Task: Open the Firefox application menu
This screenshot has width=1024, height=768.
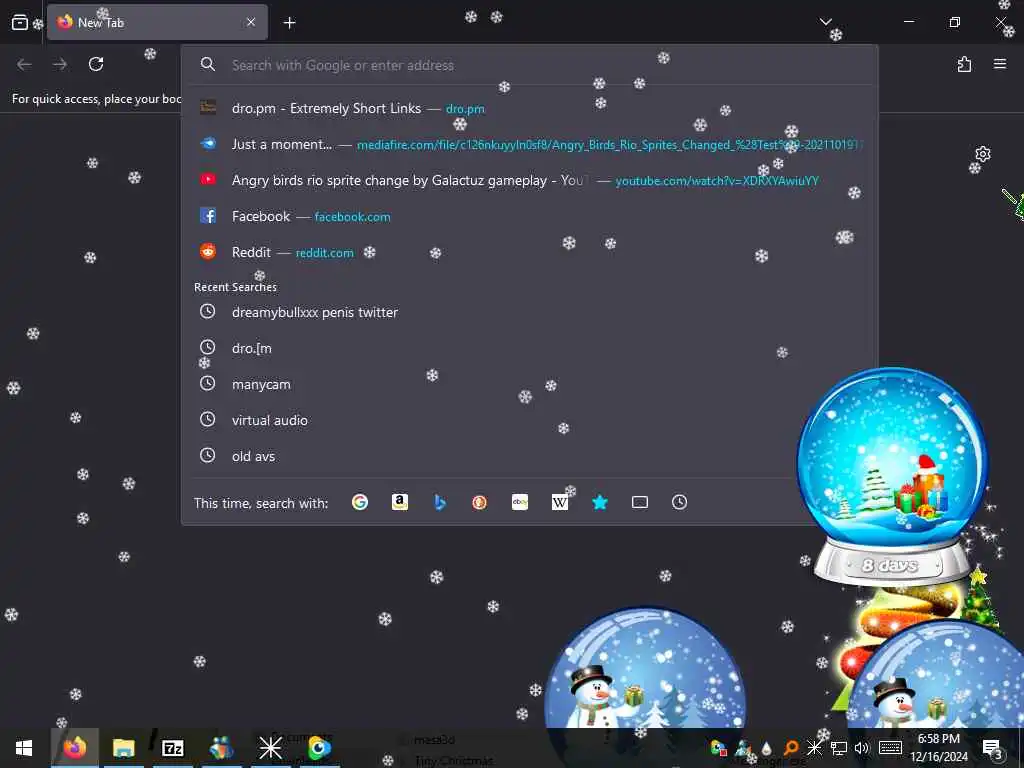Action: tap(1000, 64)
